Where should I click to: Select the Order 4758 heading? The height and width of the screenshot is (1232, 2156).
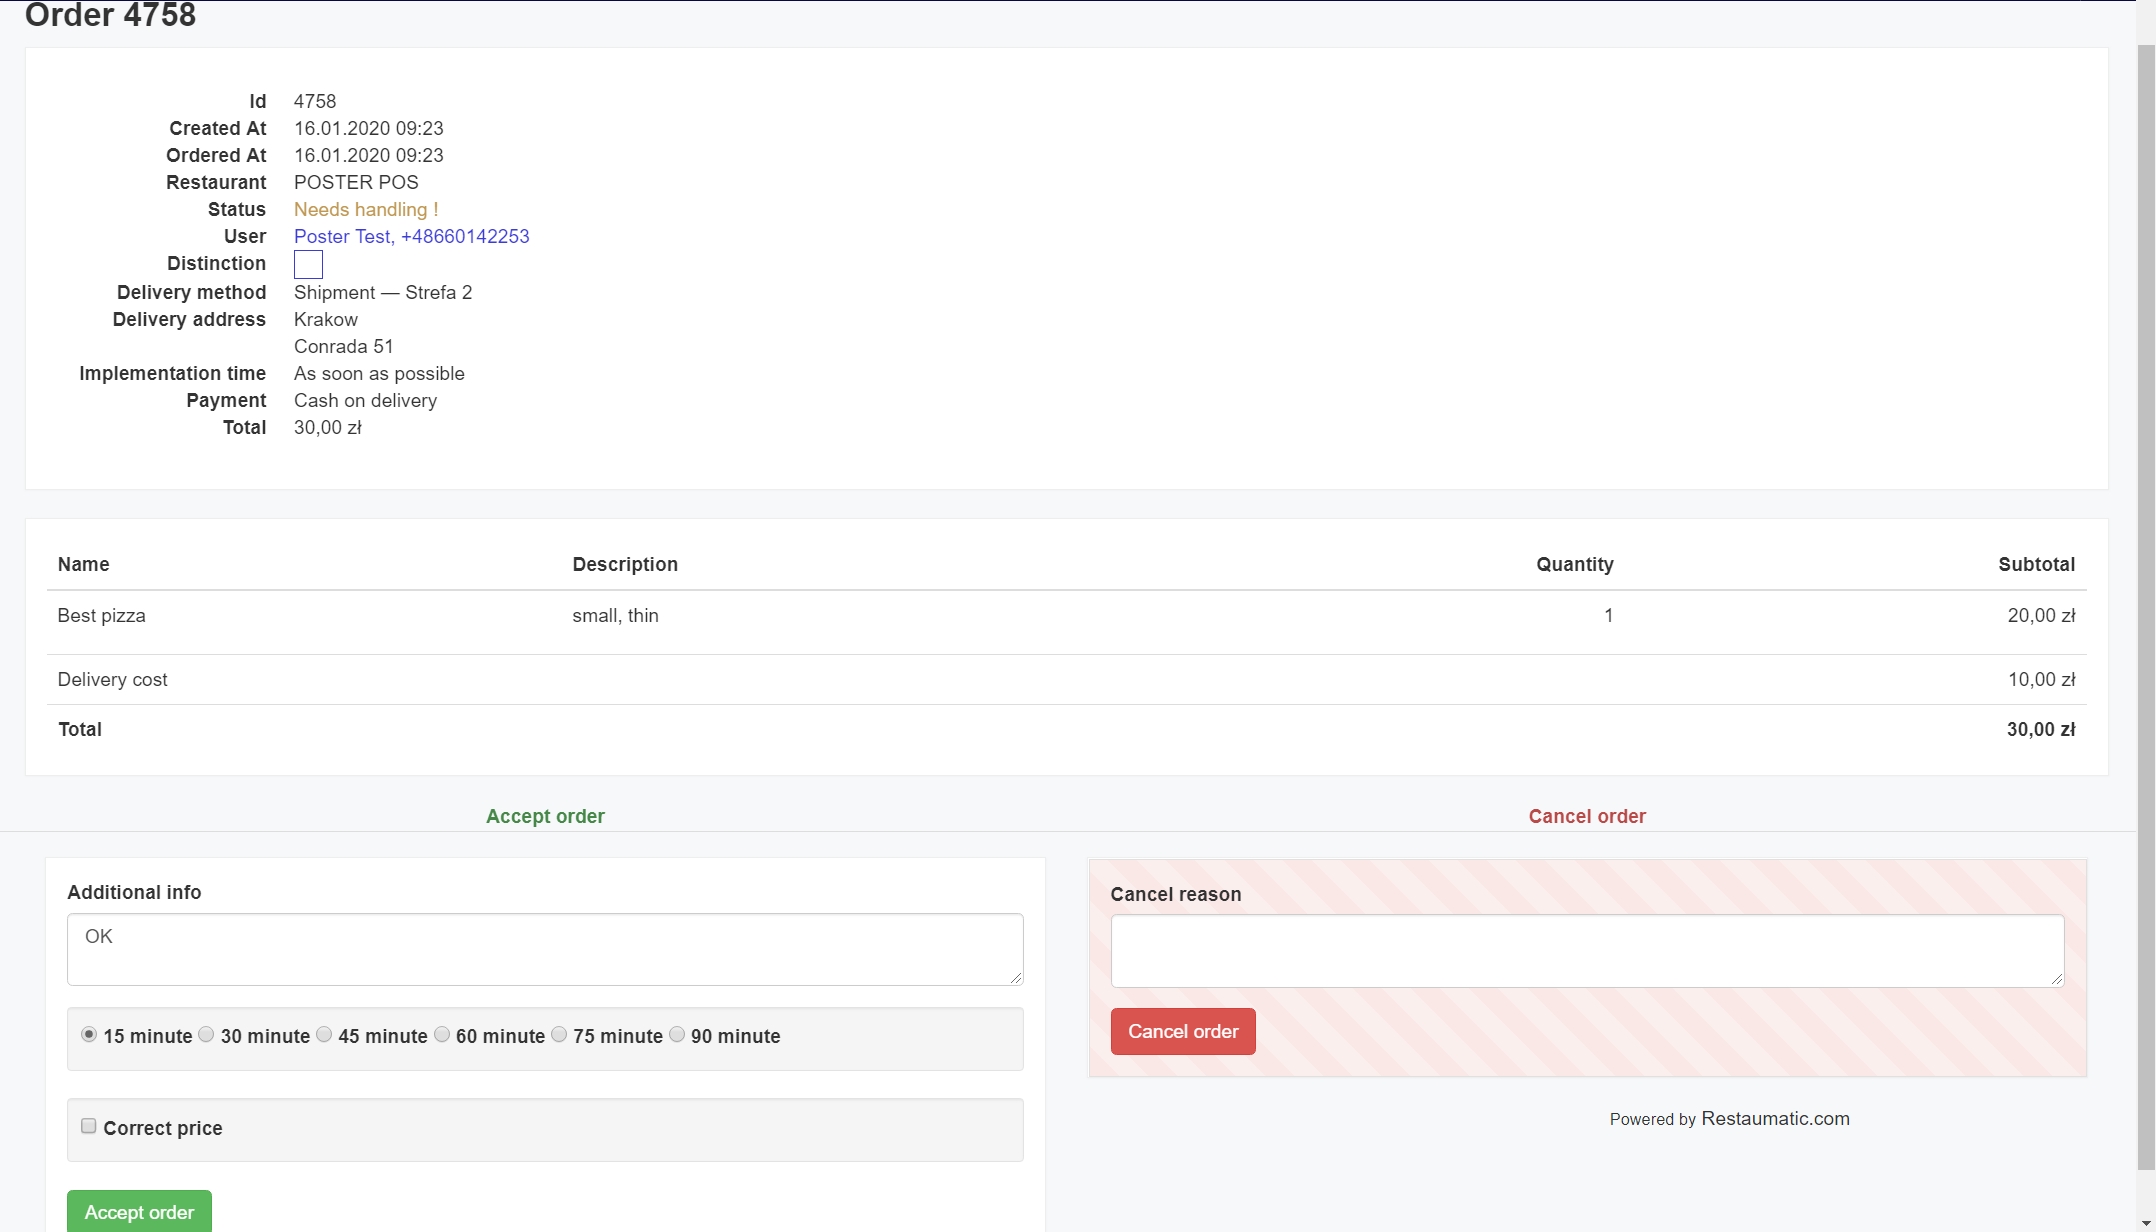[108, 16]
